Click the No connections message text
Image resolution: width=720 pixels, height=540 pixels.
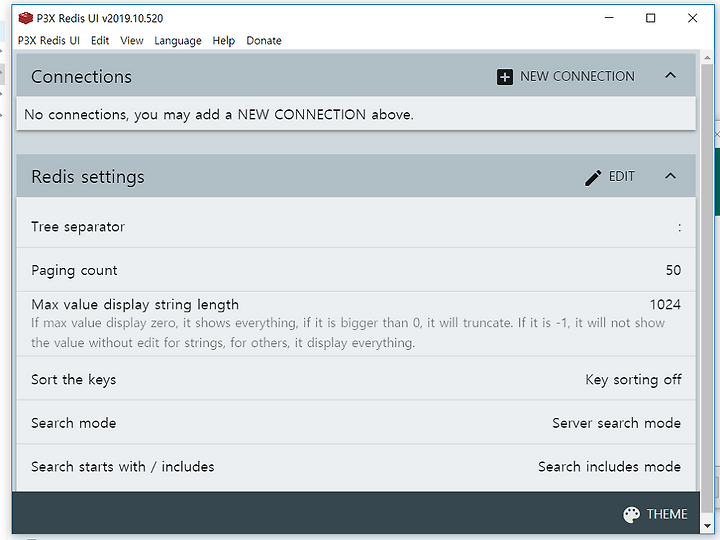(219, 115)
